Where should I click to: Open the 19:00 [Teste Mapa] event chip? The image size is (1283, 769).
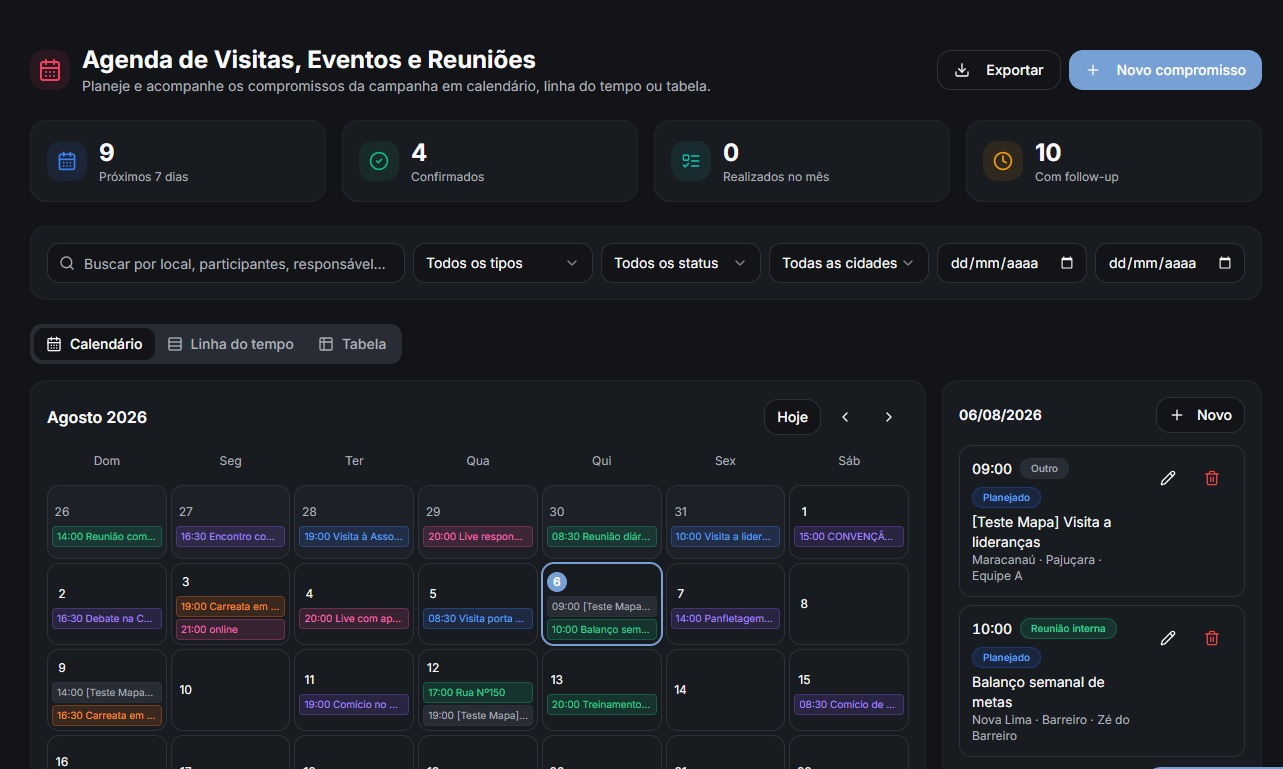478,715
